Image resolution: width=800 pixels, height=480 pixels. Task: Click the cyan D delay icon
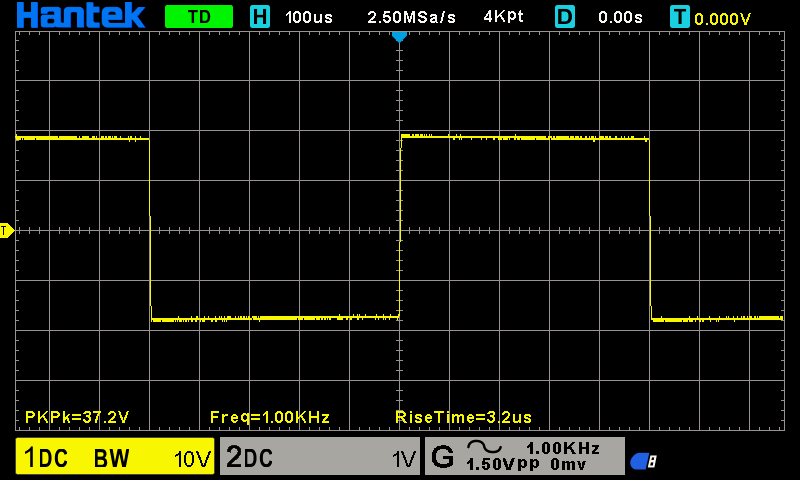pos(565,17)
